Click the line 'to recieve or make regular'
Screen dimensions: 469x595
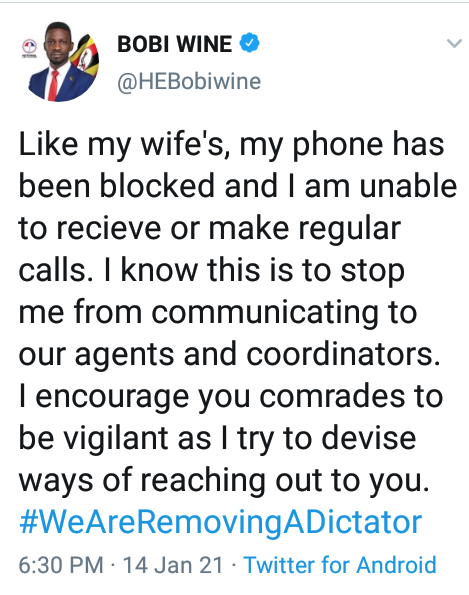click(210, 230)
